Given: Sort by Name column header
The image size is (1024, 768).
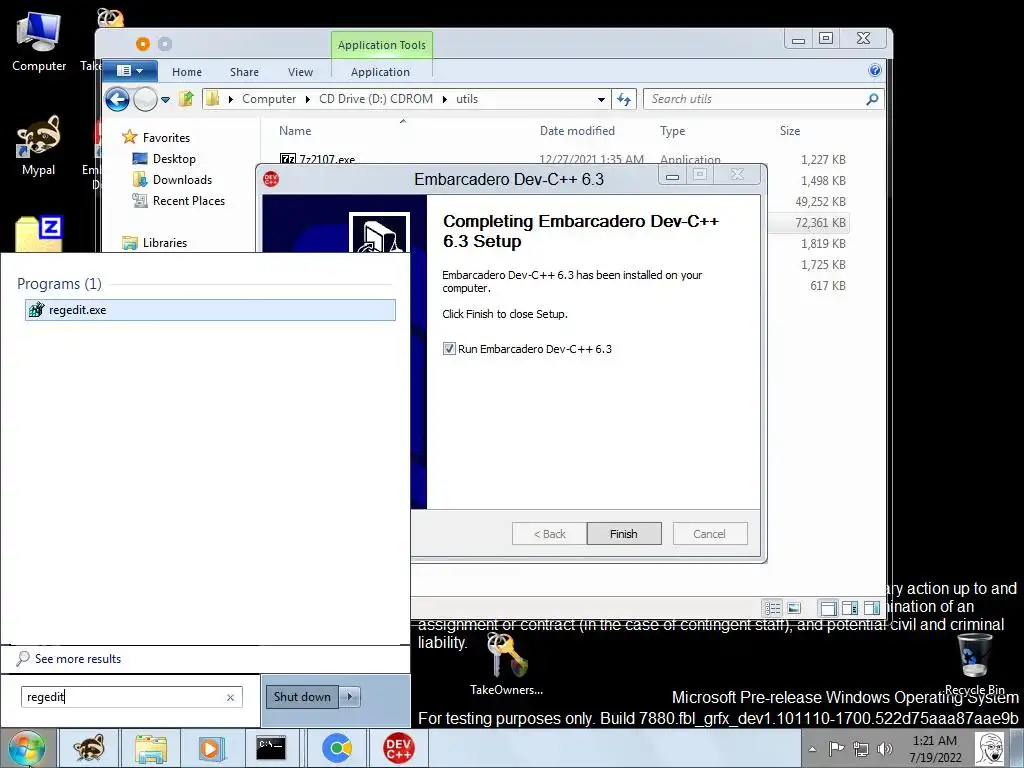Looking at the screenshot, I should (x=295, y=131).
